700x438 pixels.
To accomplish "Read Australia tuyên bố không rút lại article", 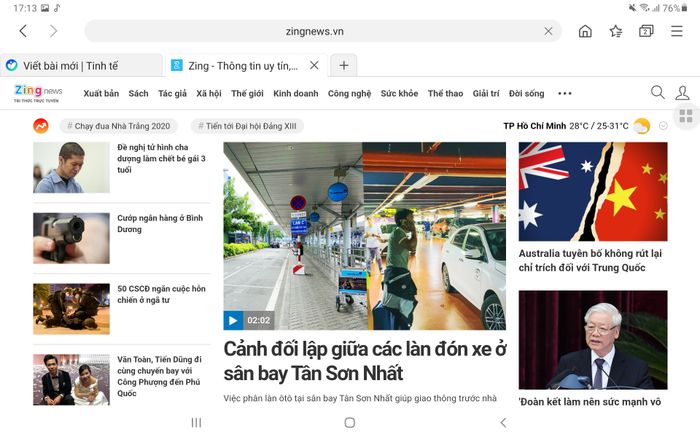I will 590,260.
